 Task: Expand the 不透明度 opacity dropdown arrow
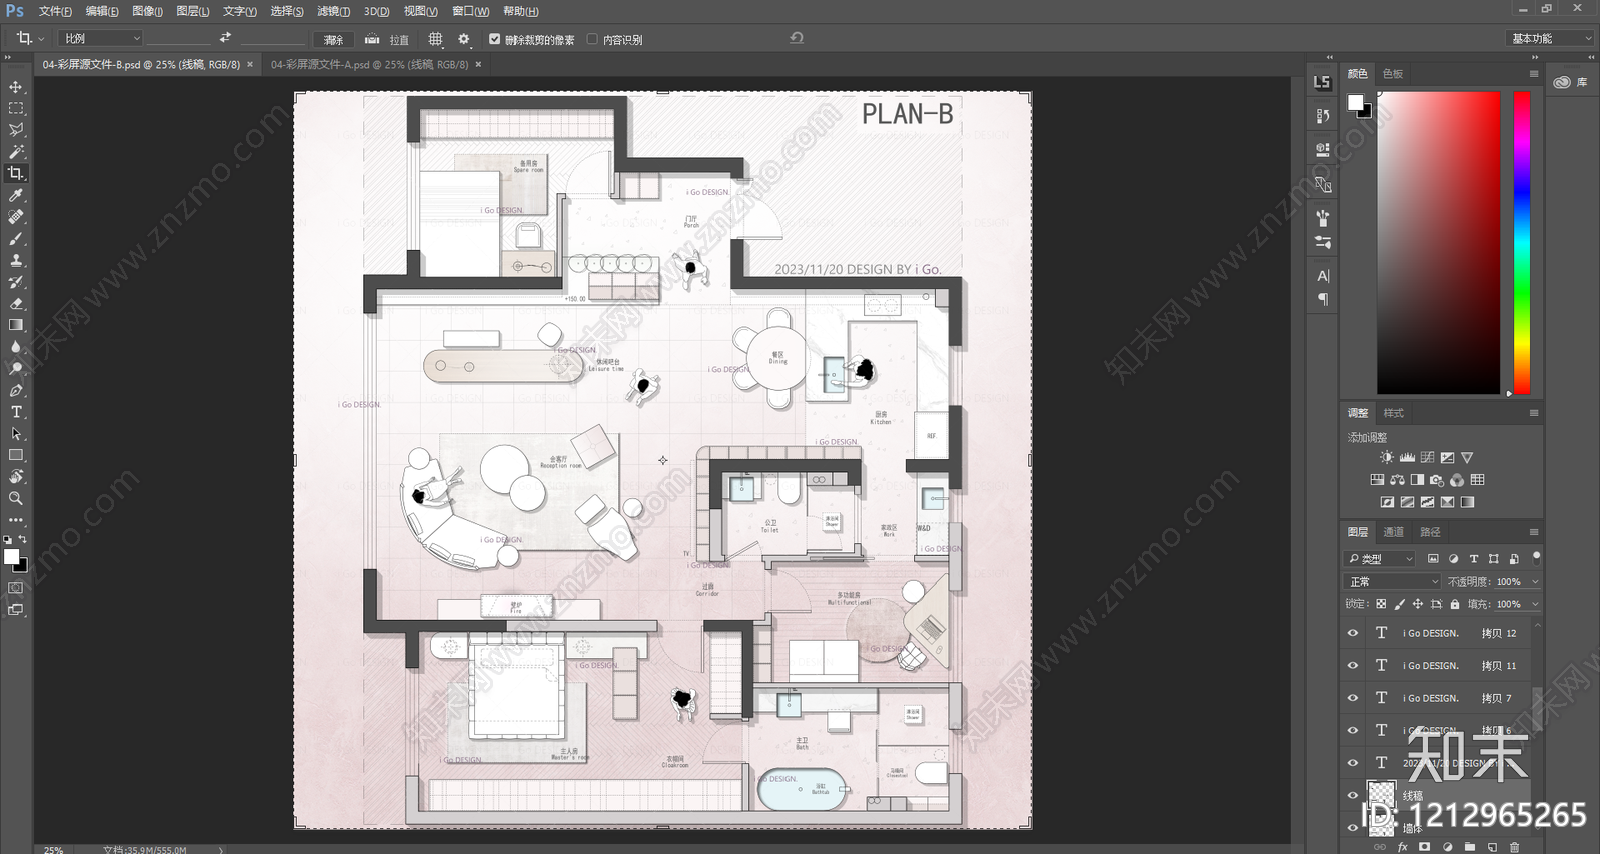tap(1535, 582)
